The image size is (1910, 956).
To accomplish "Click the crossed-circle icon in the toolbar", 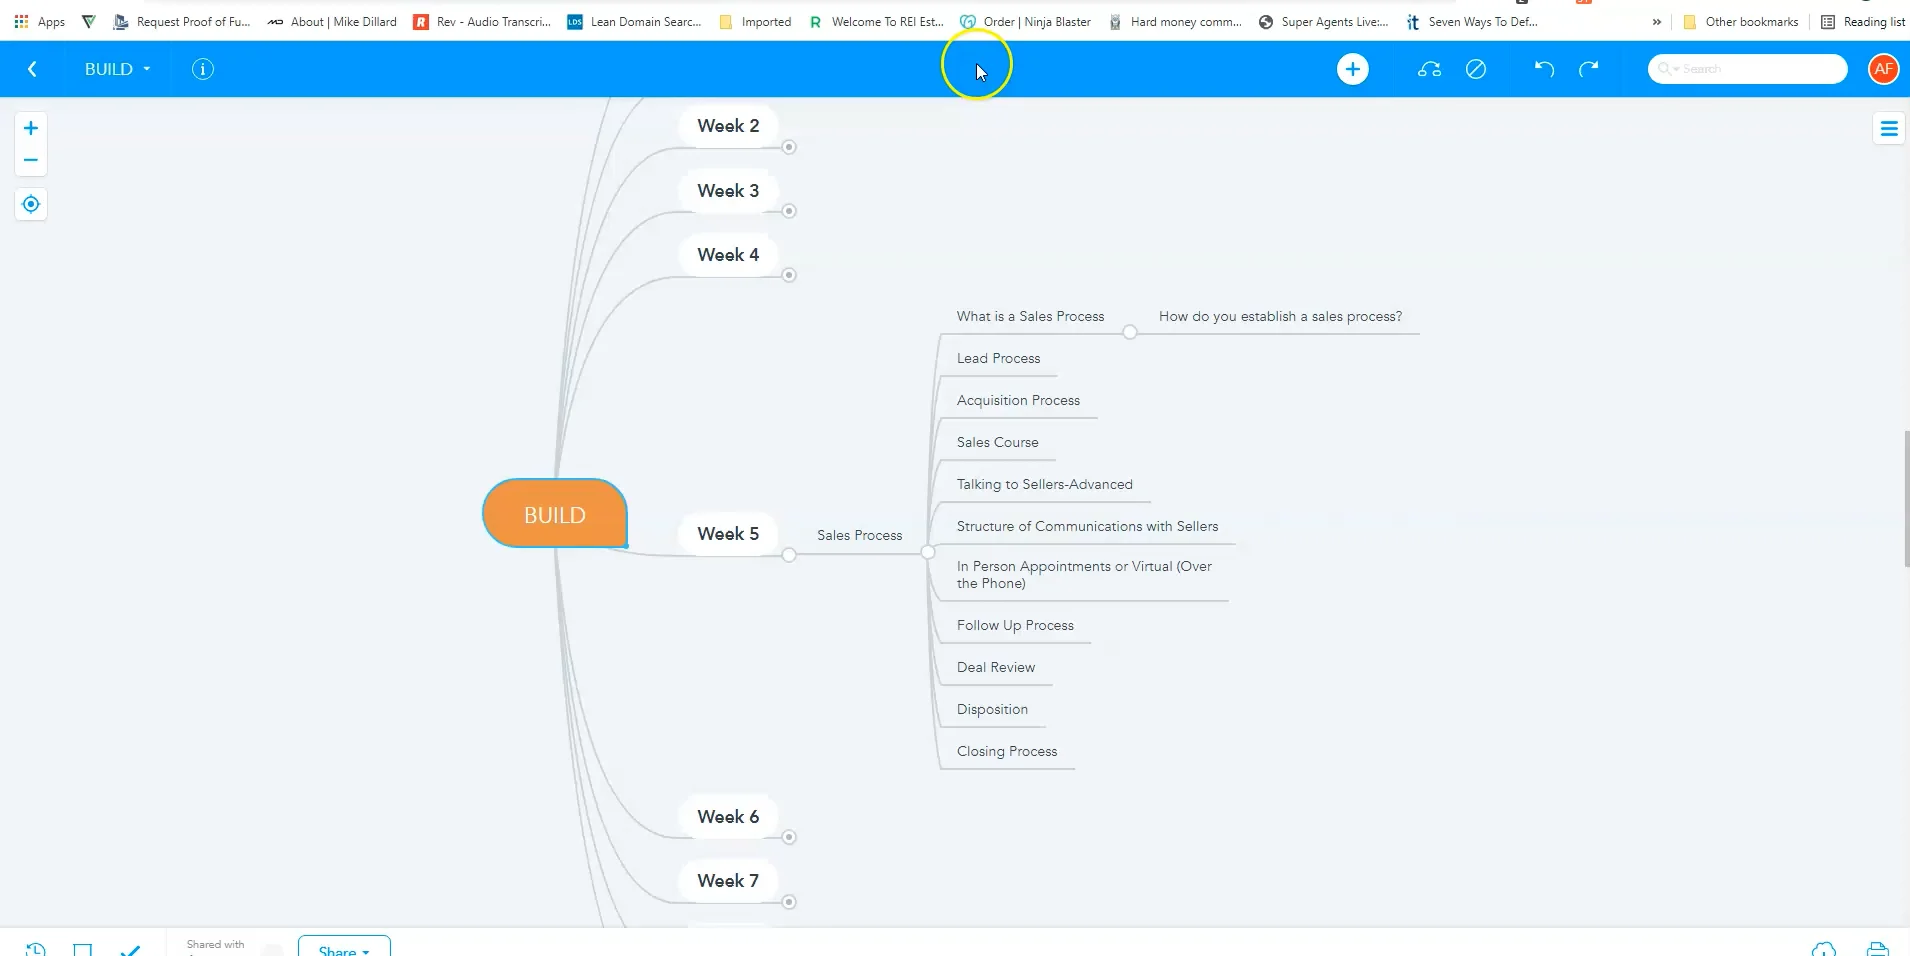I will (1476, 69).
